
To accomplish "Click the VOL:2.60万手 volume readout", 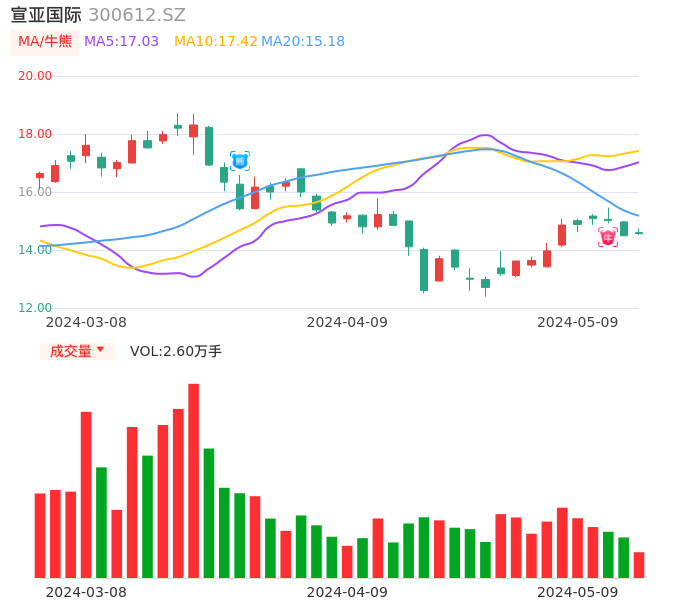I will pyautogui.click(x=176, y=351).
